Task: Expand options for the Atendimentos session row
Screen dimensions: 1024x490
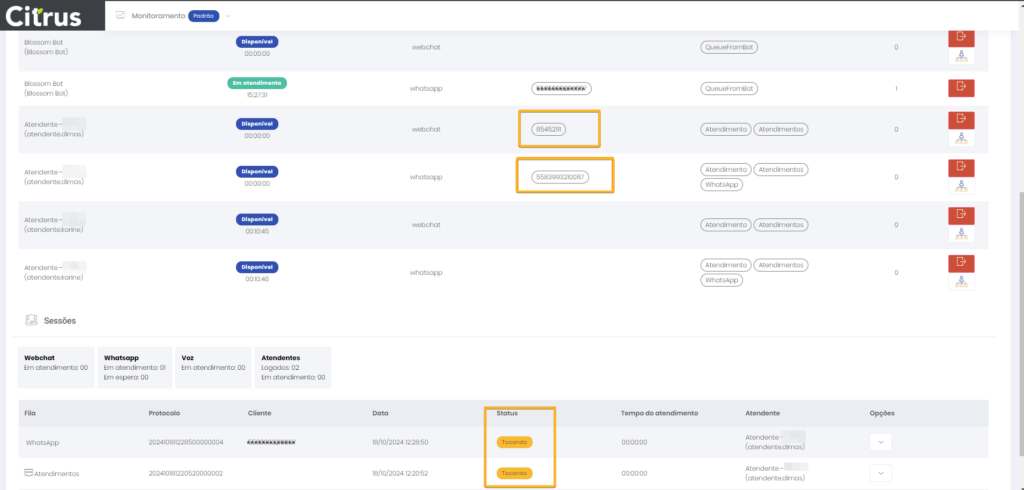Action: tap(880, 473)
